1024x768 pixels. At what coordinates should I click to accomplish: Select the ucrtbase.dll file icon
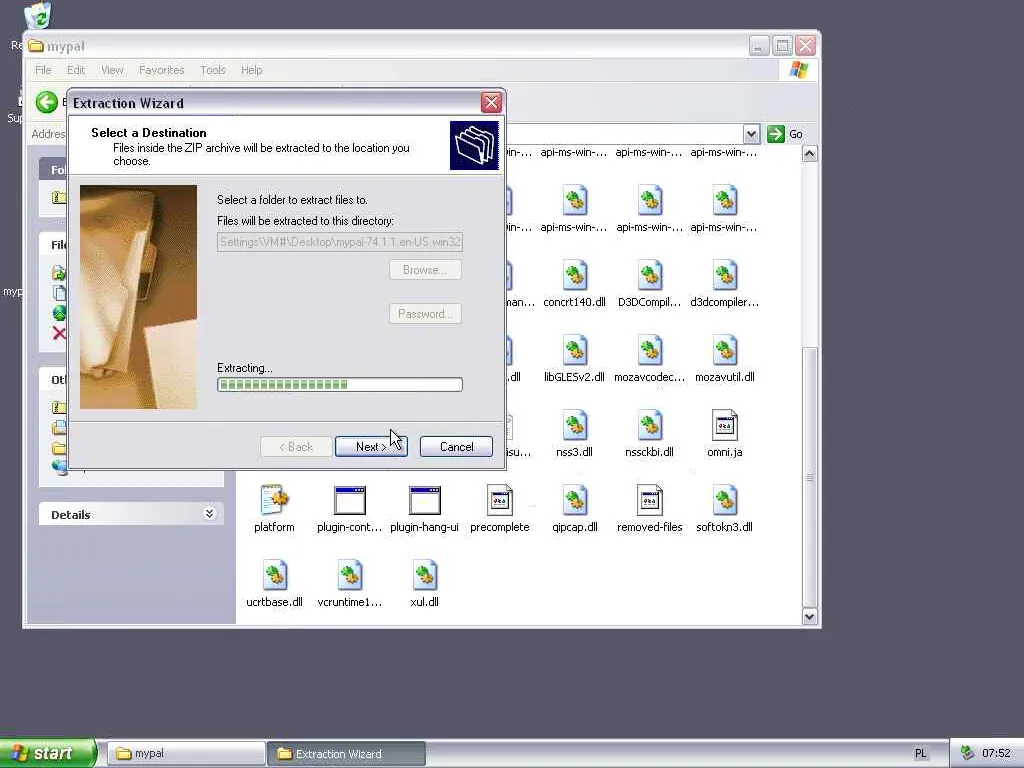point(274,575)
